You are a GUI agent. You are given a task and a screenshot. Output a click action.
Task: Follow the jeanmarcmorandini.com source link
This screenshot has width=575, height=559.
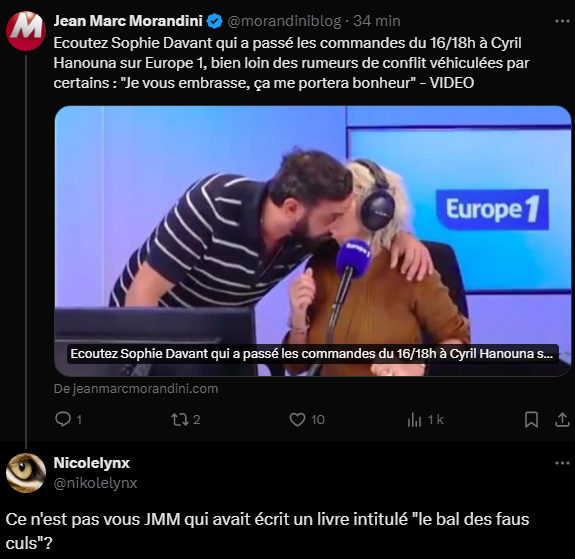pyautogui.click(x=136, y=388)
